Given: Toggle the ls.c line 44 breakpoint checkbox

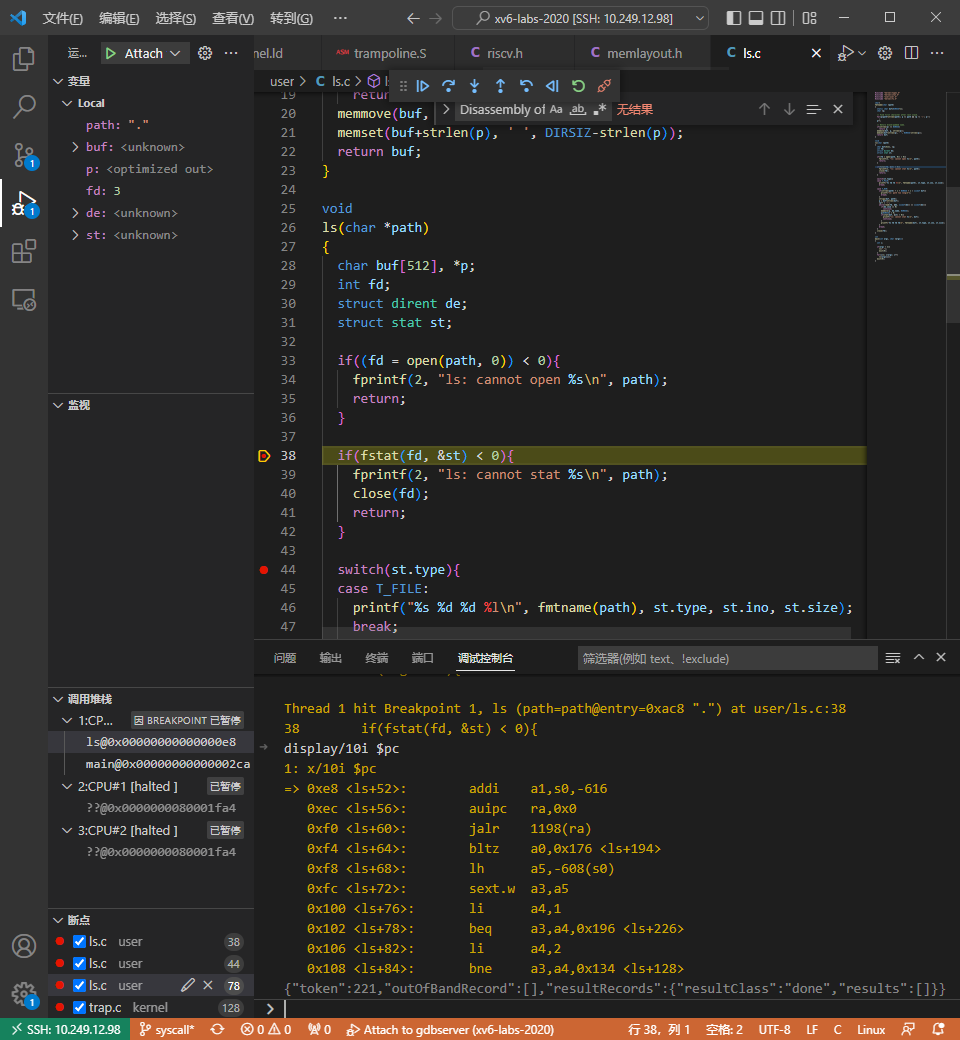Looking at the screenshot, I should pos(80,963).
